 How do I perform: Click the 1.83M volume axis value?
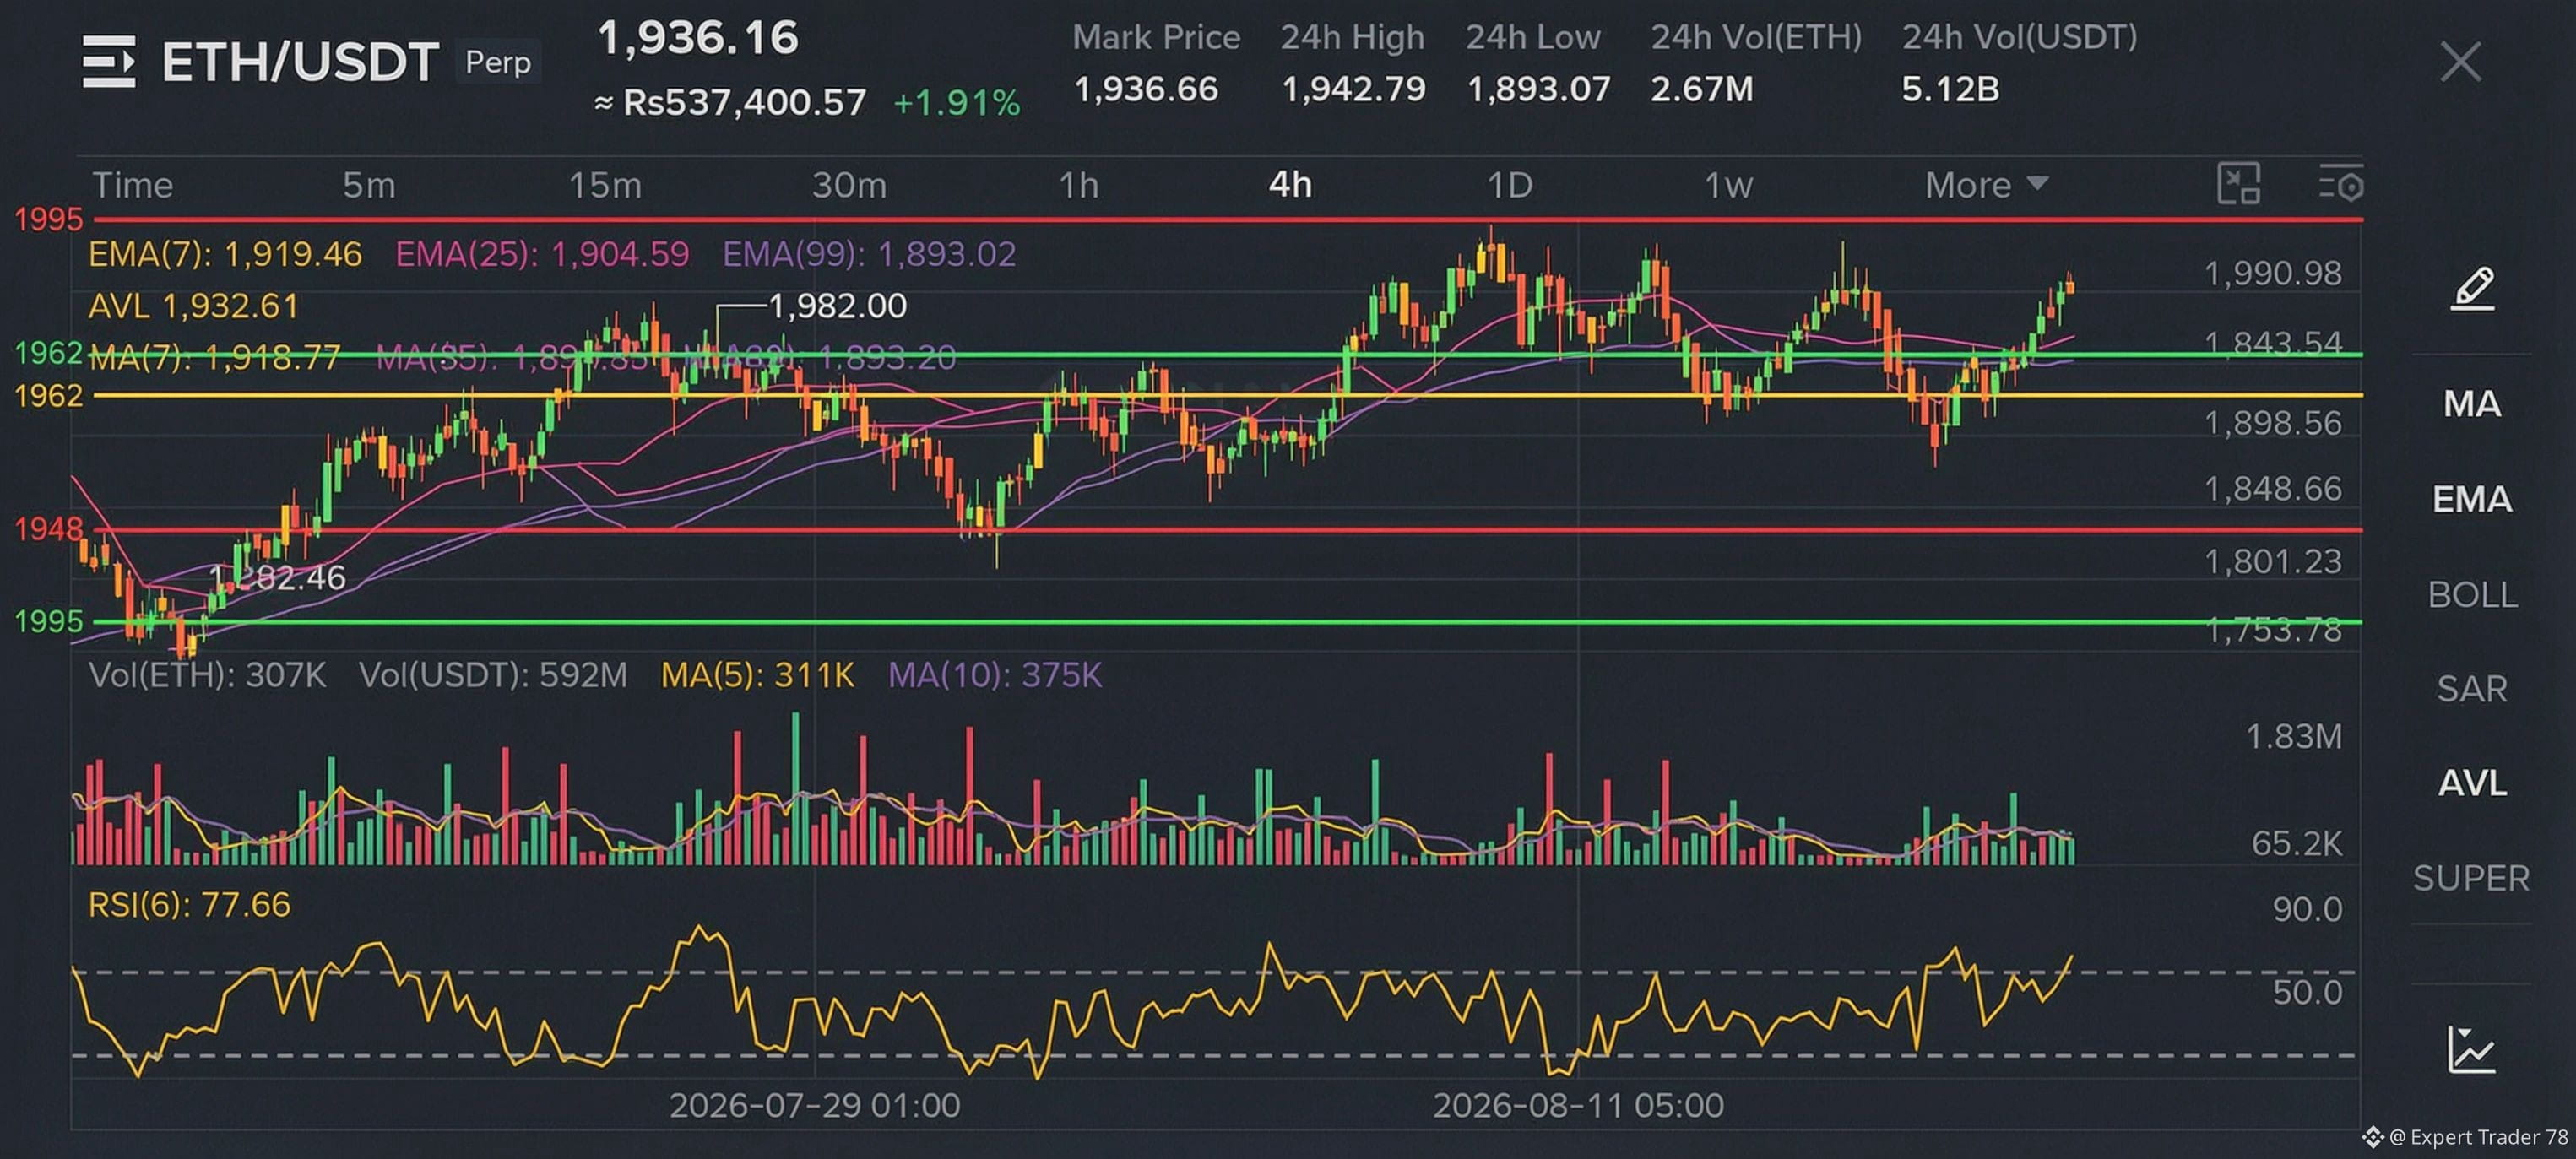[2294, 737]
